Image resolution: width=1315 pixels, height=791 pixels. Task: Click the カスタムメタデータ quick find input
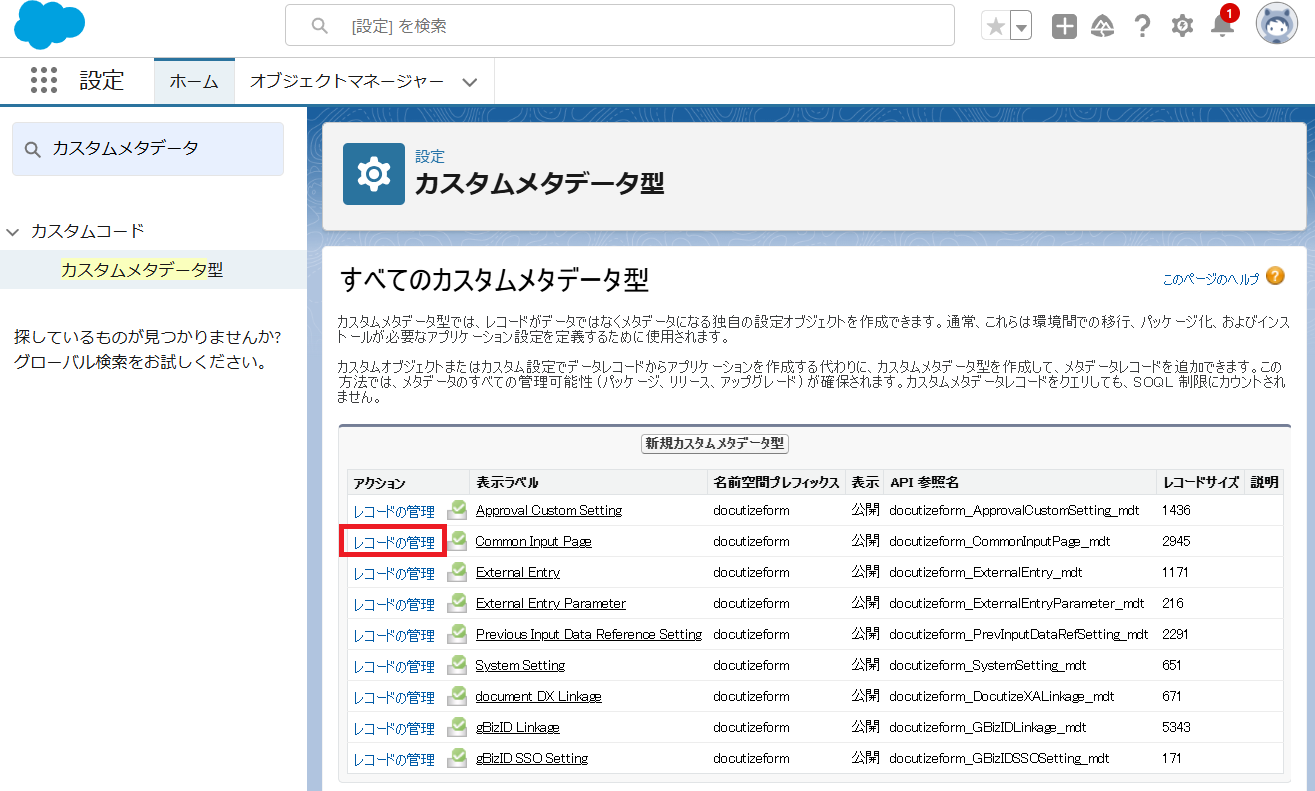148,149
